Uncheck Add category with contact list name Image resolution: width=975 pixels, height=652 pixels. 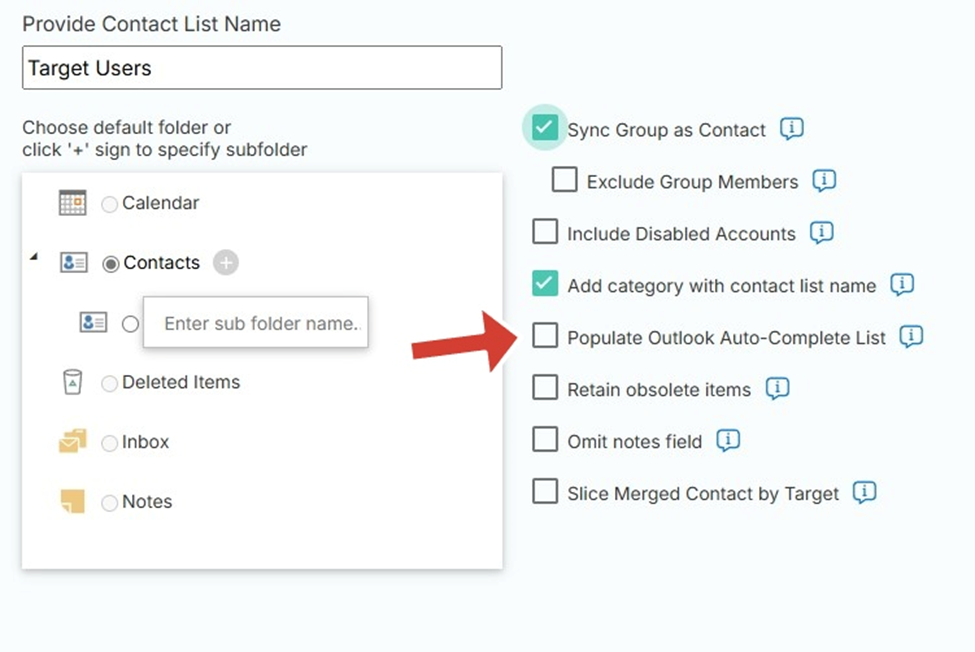pos(545,283)
